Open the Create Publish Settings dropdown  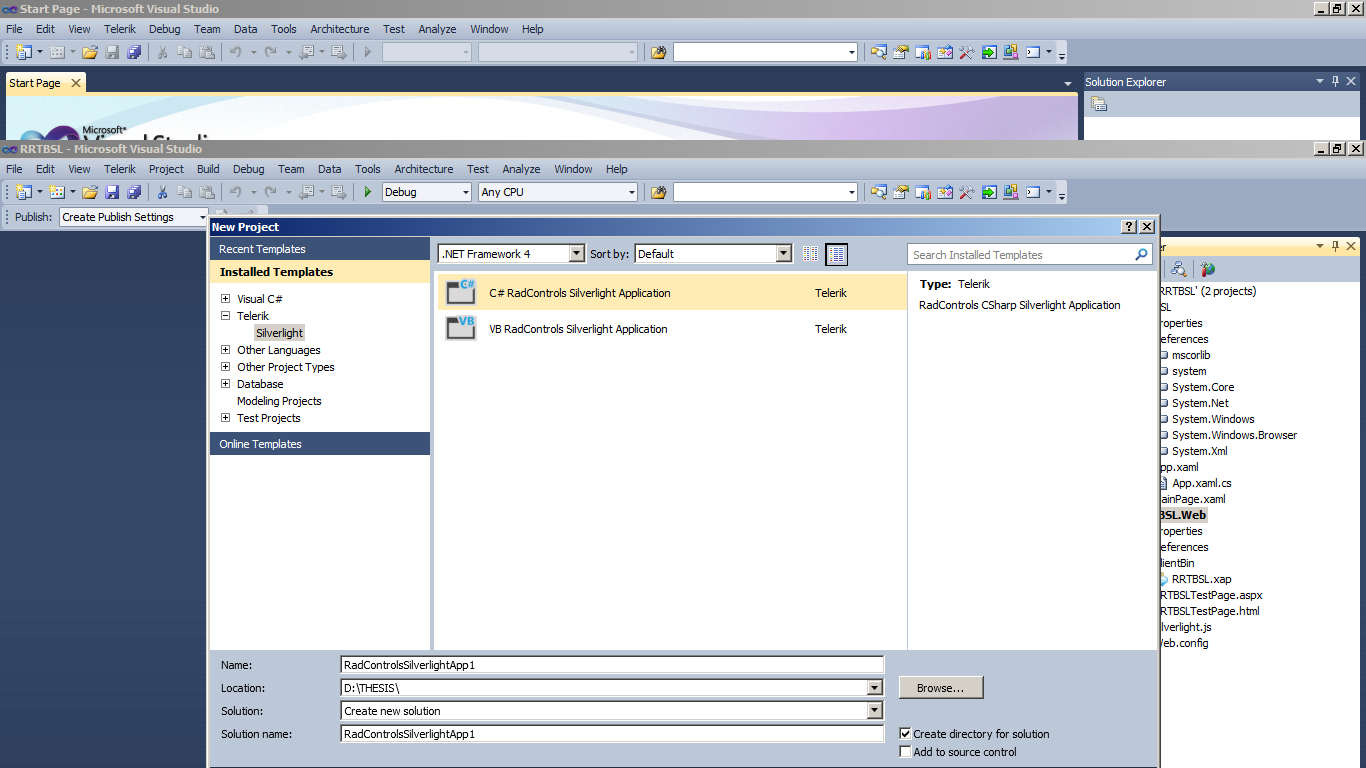click(x=203, y=217)
